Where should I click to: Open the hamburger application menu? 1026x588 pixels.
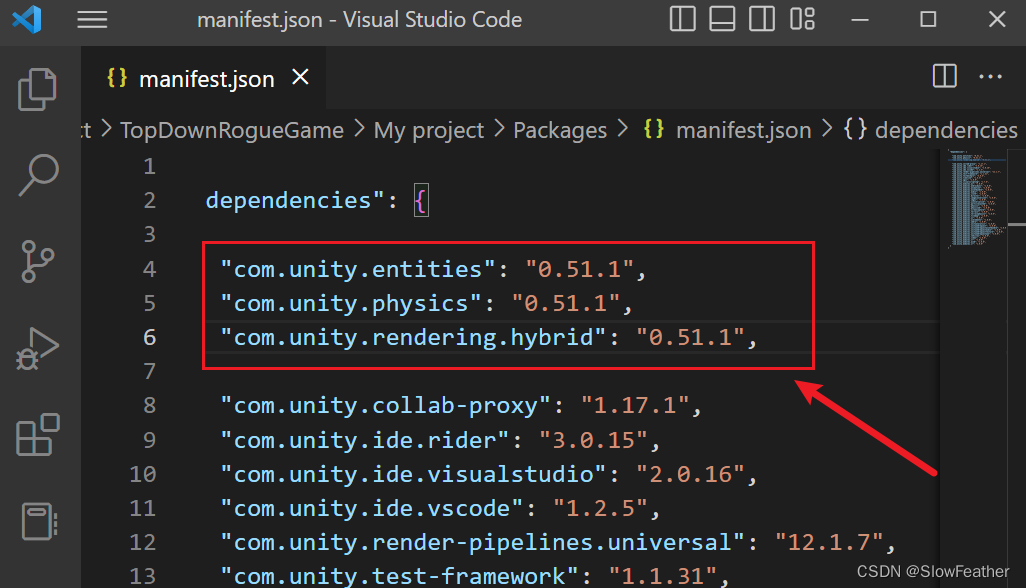[x=92, y=20]
